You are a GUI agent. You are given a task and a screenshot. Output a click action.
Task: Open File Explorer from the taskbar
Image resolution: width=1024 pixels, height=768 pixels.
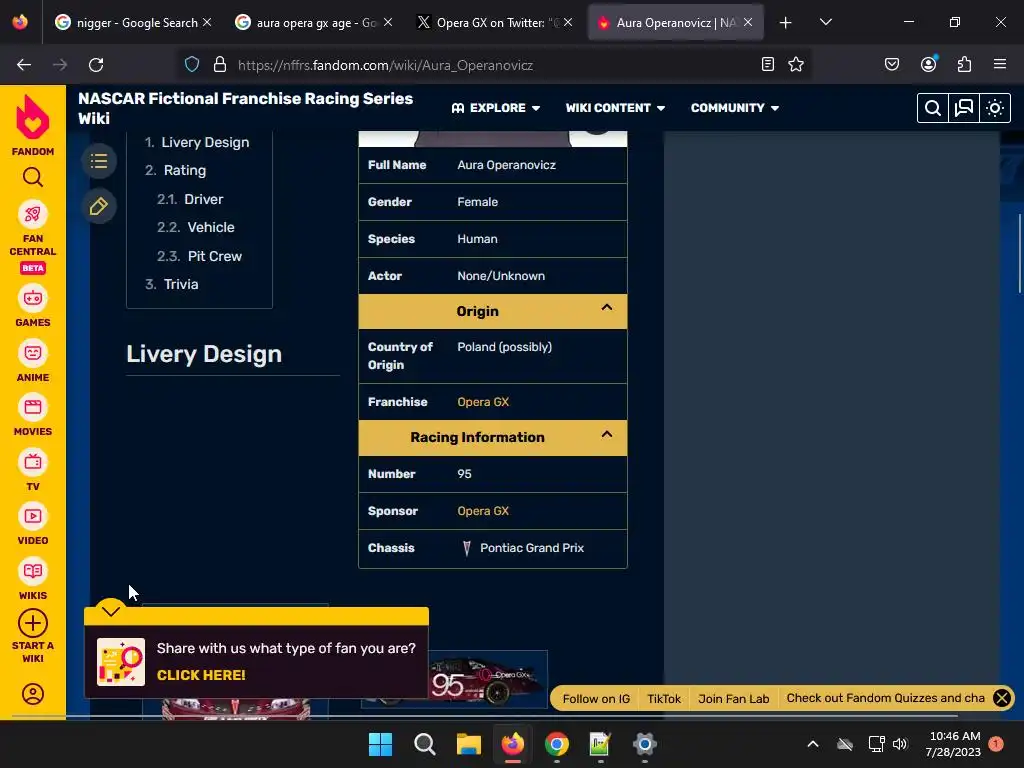(468, 744)
